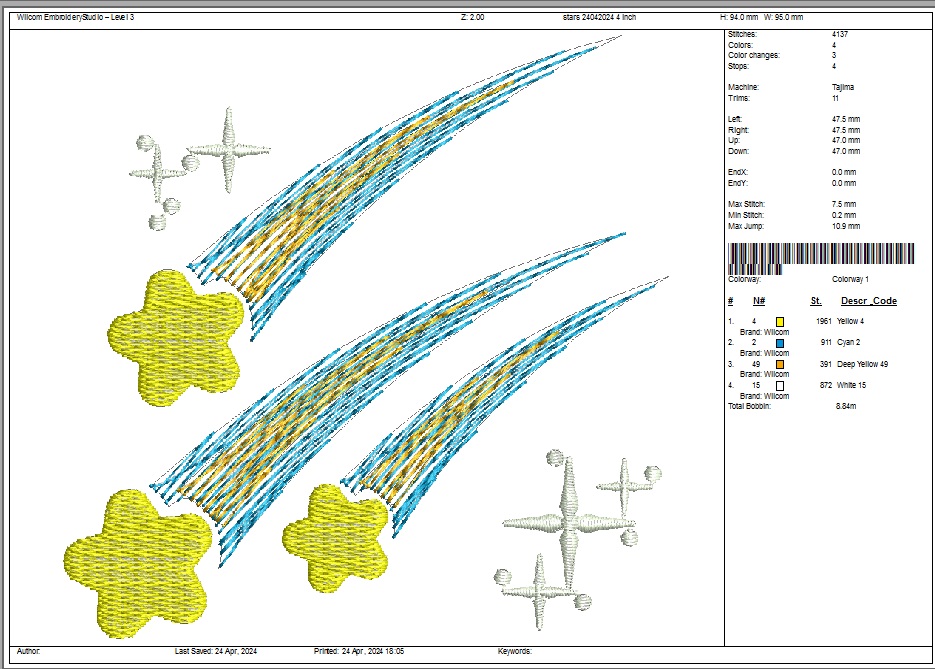
Task: Select the Tajima machine value
Action: [x=842, y=87]
